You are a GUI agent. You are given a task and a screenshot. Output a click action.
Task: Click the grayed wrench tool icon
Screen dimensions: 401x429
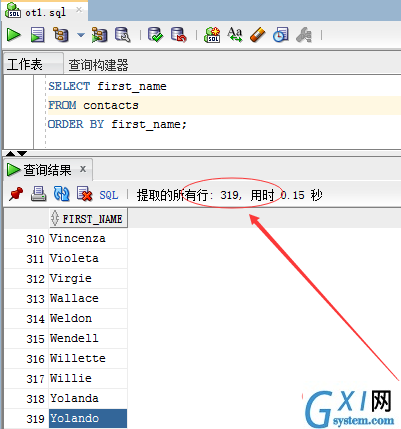(304, 35)
